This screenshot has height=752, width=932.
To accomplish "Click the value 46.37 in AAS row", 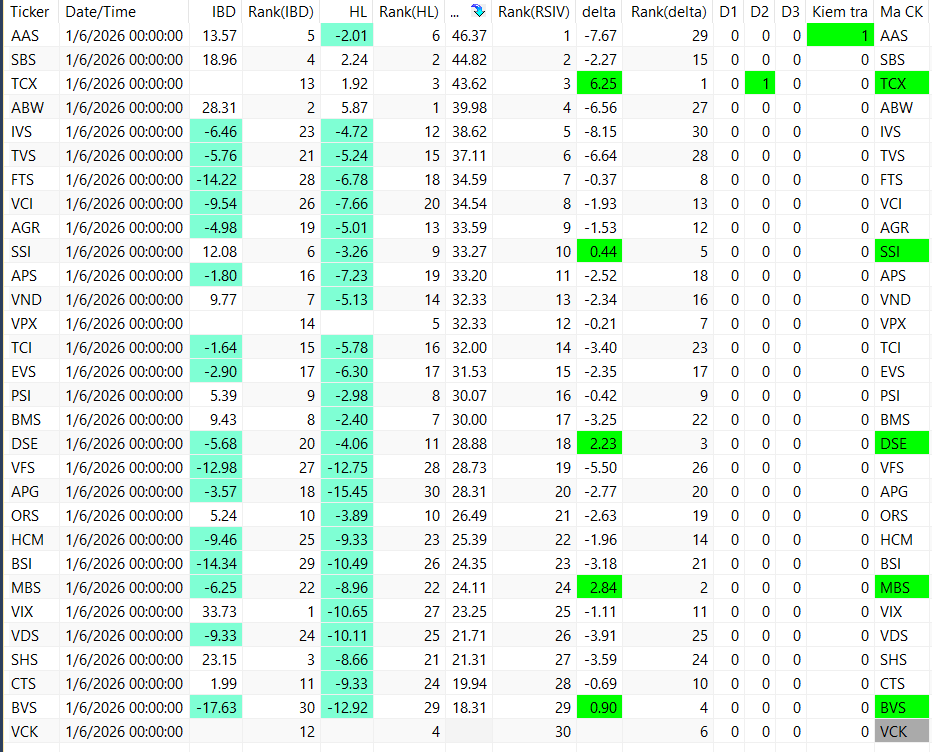I will click(470, 36).
